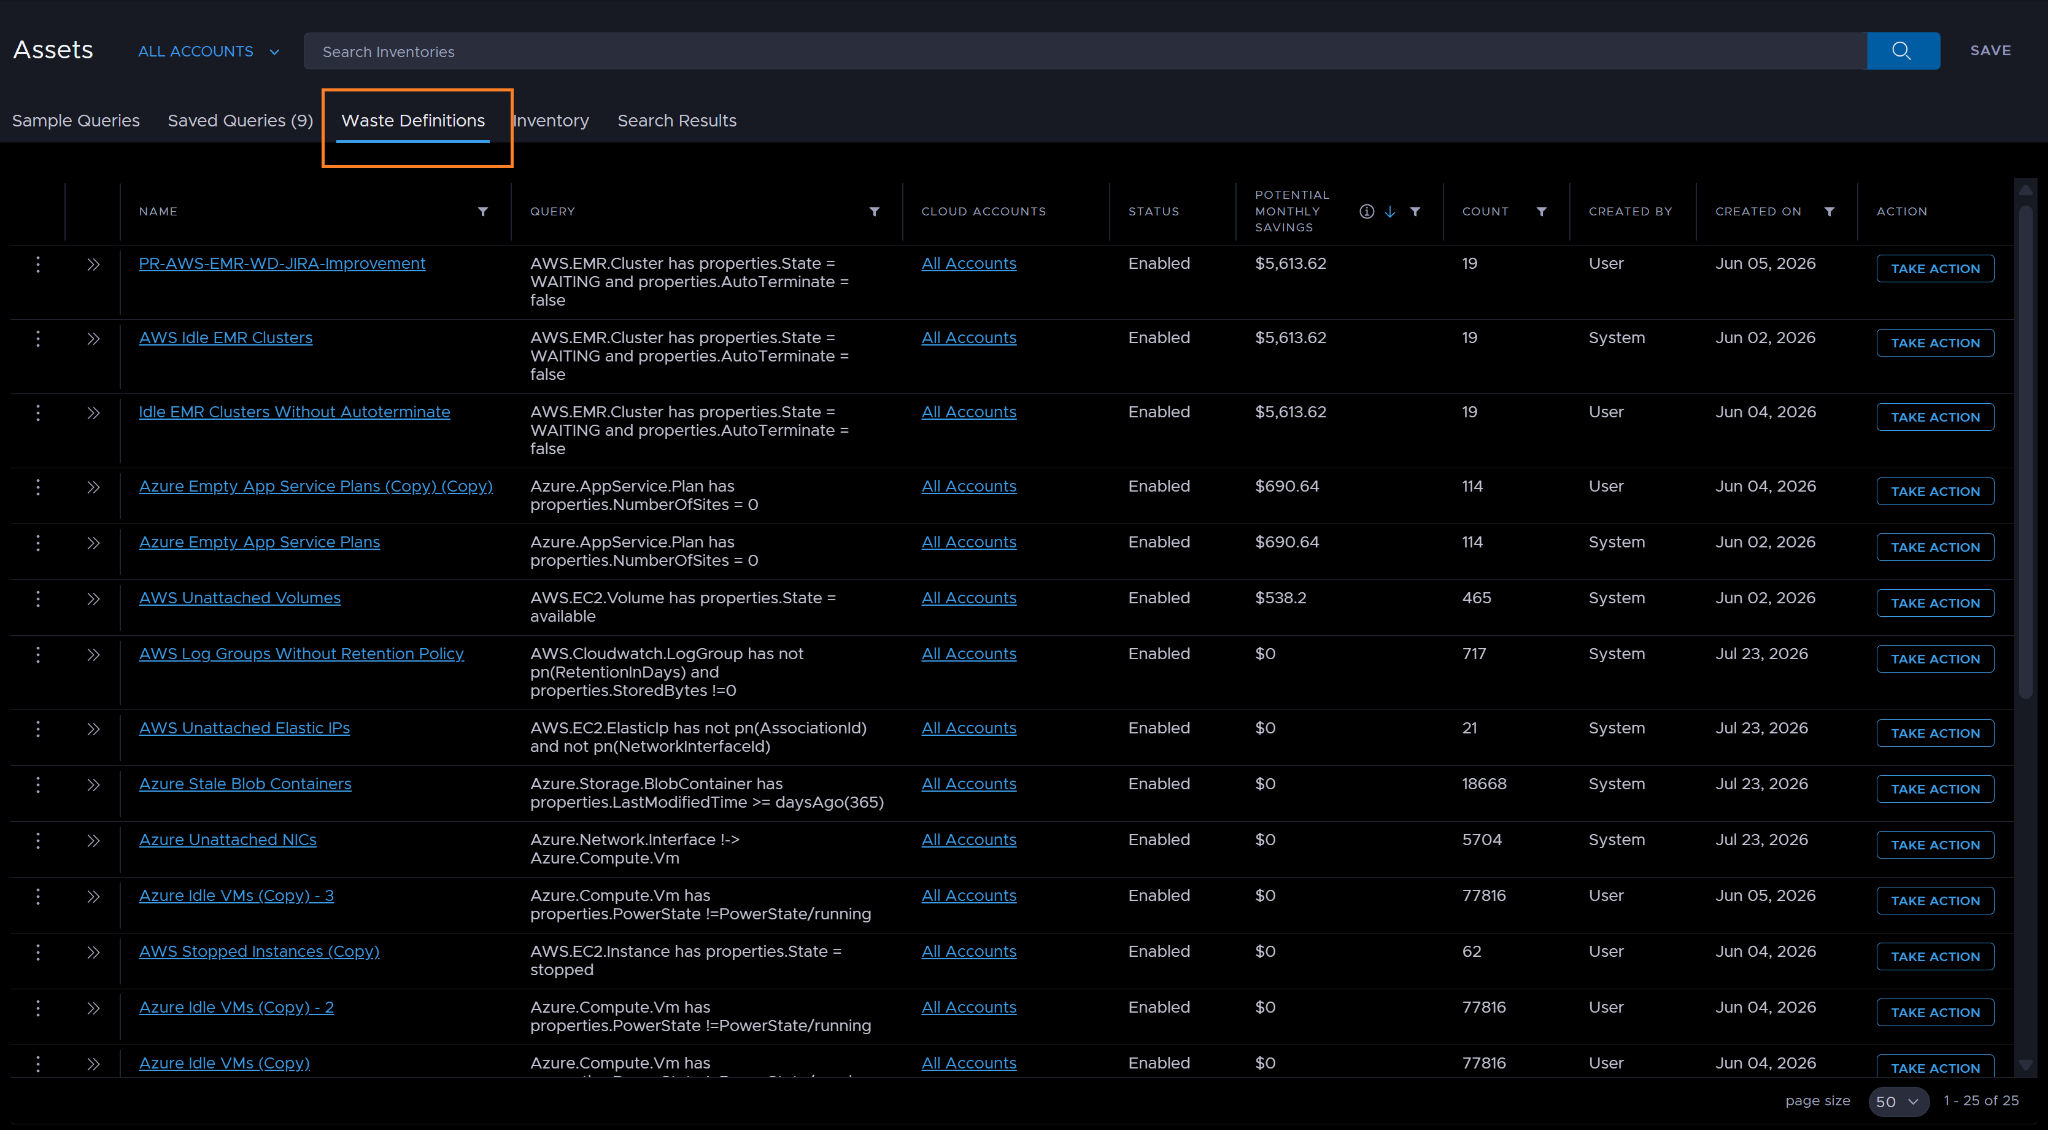
Task: Open filter for Created On column
Action: pyautogui.click(x=1829, y=212)
